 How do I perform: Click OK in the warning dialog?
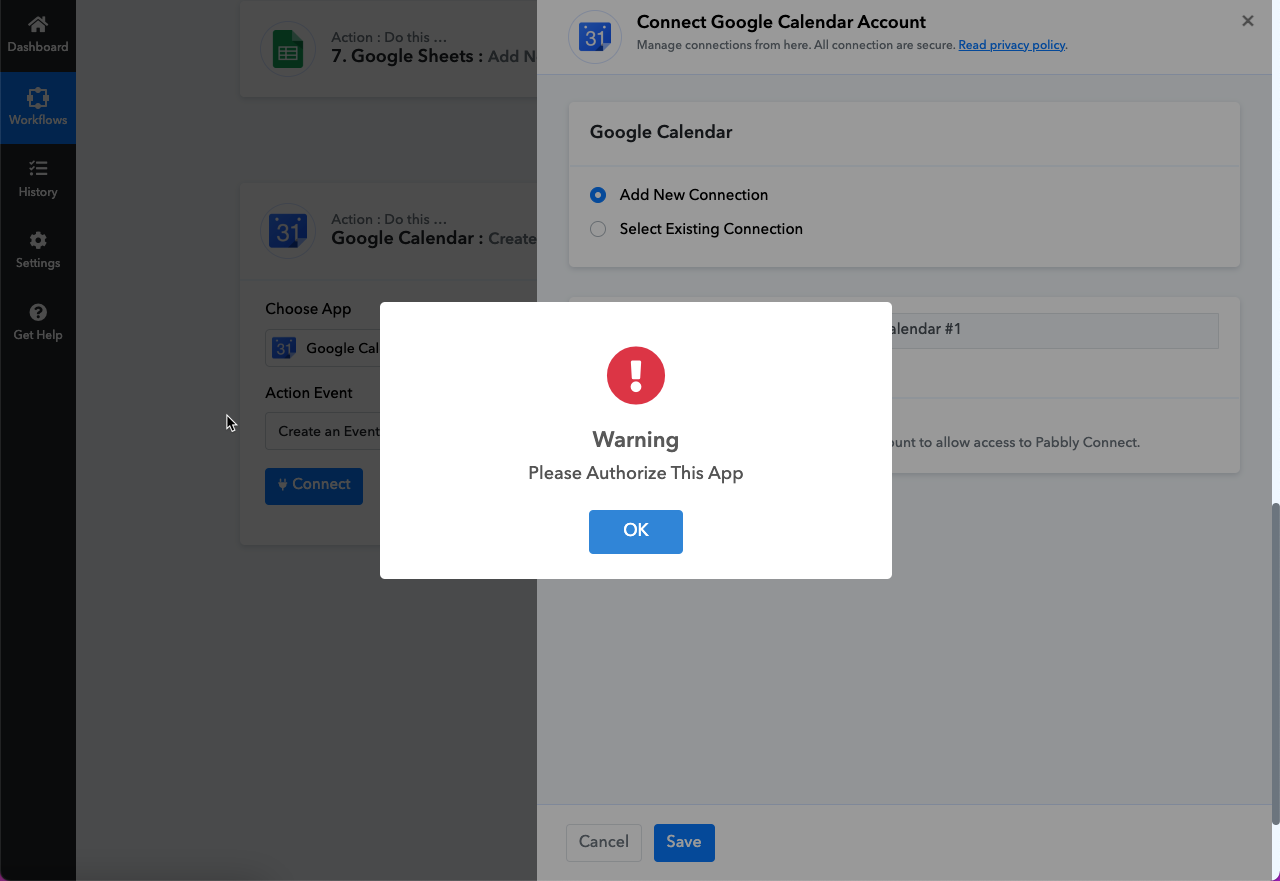(636, 531)
